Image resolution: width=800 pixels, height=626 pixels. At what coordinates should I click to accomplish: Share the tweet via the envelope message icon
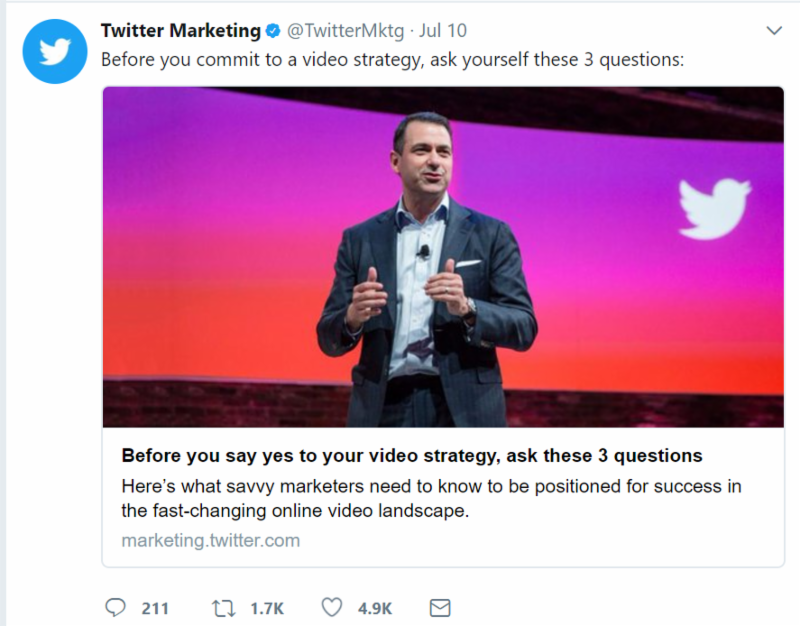pos(439,608)
